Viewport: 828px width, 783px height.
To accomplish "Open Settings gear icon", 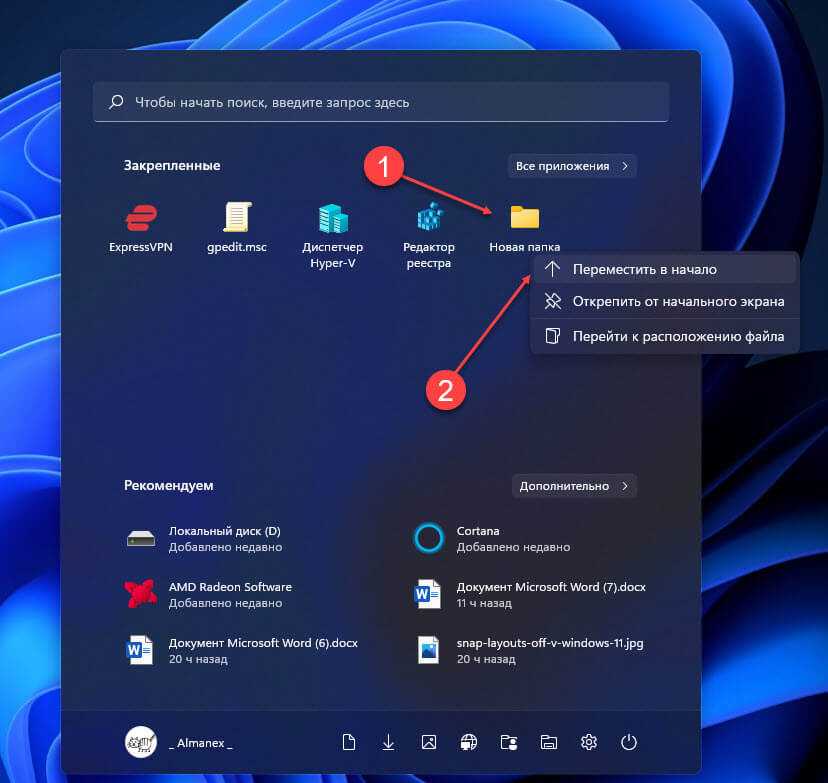I will click(589, 742).
